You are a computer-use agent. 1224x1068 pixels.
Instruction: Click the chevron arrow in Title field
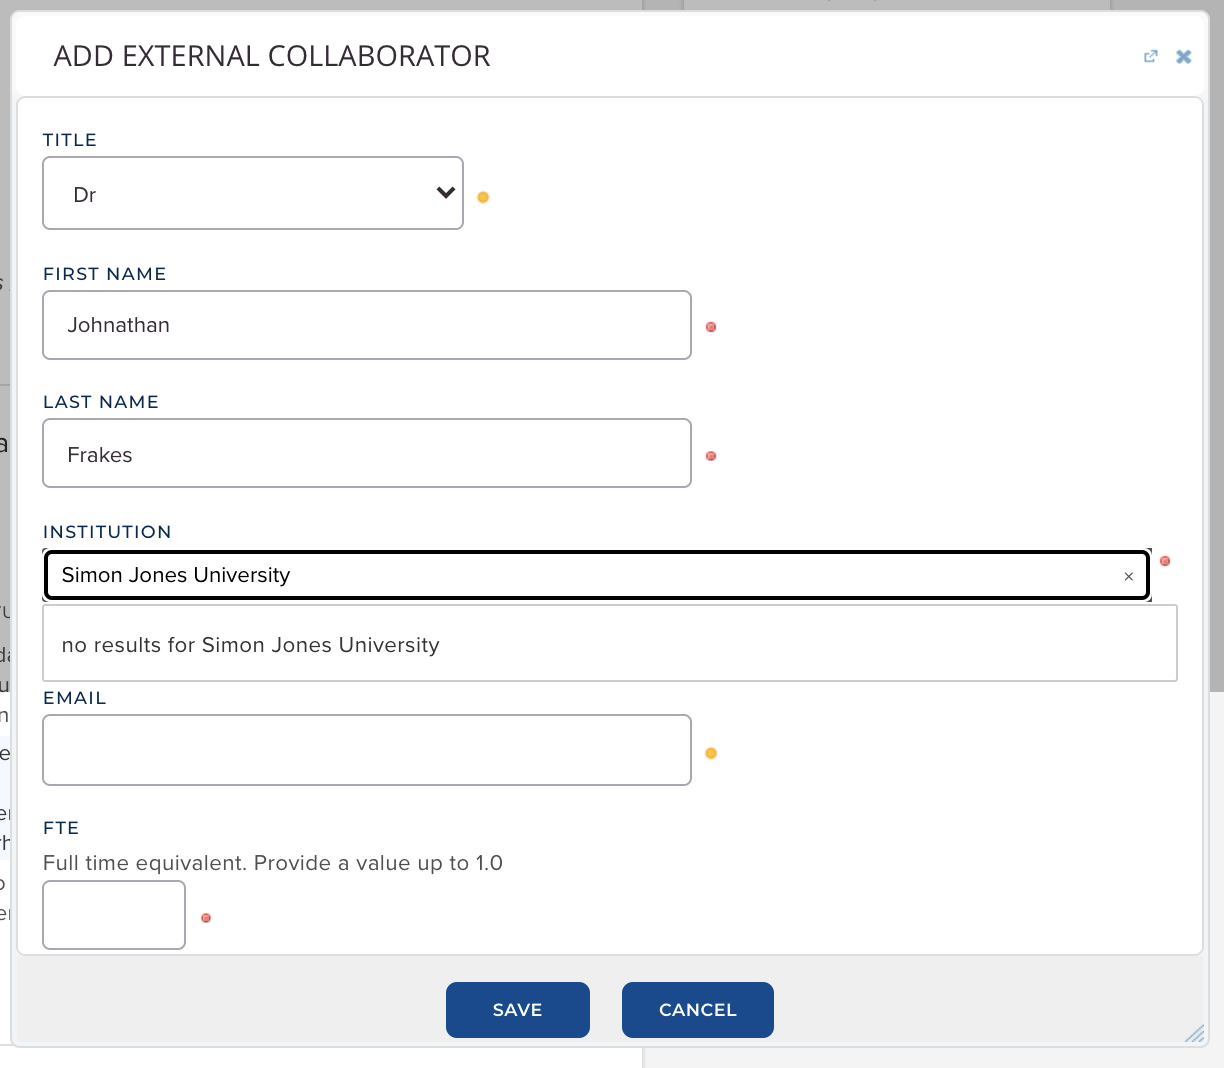pyautogui.click(x=446, y=193)
